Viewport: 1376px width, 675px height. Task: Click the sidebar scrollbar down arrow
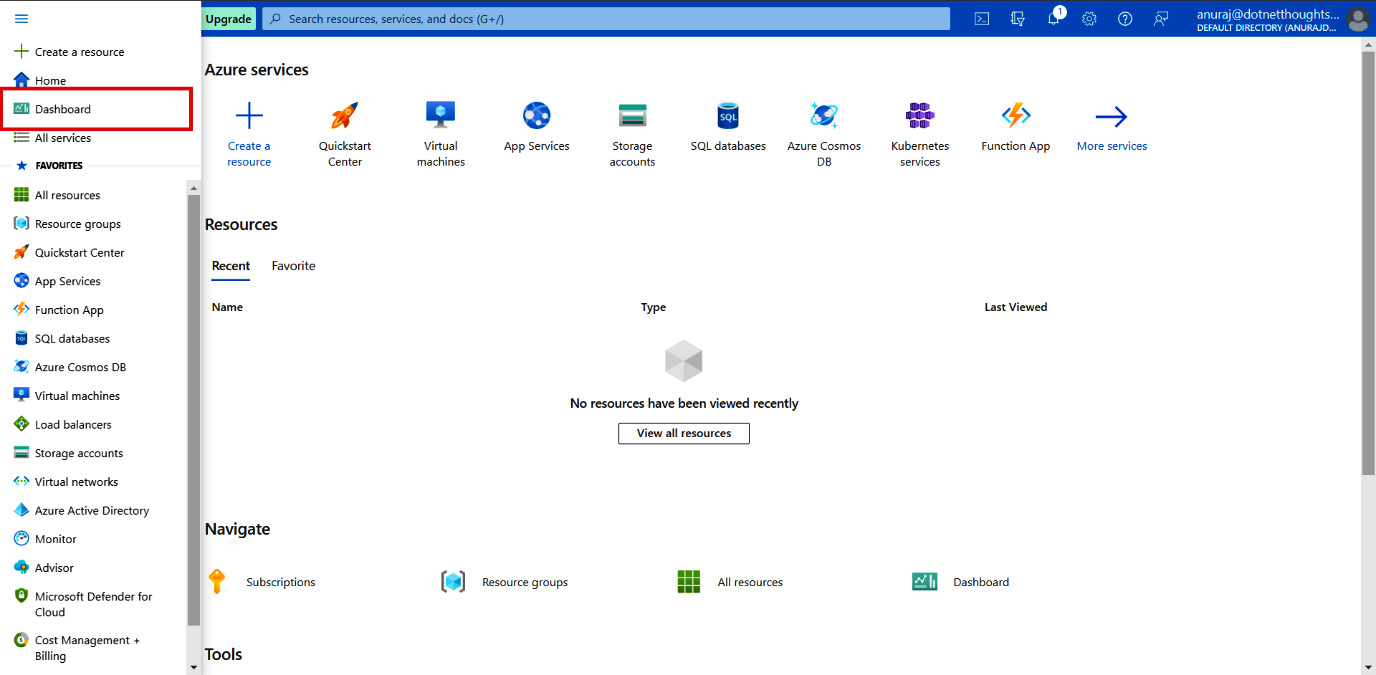pyautogui.click(x=194, y=666)
